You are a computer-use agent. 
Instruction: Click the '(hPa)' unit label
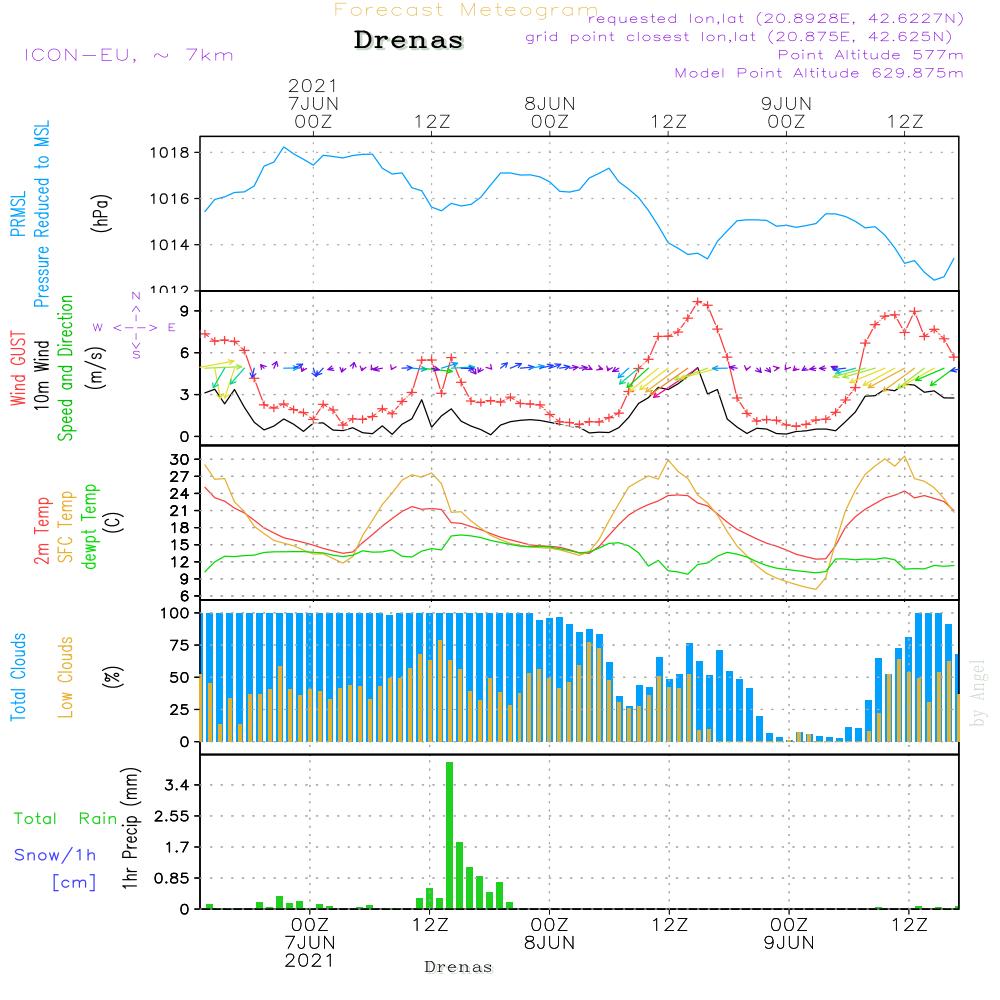click(100, 213)
